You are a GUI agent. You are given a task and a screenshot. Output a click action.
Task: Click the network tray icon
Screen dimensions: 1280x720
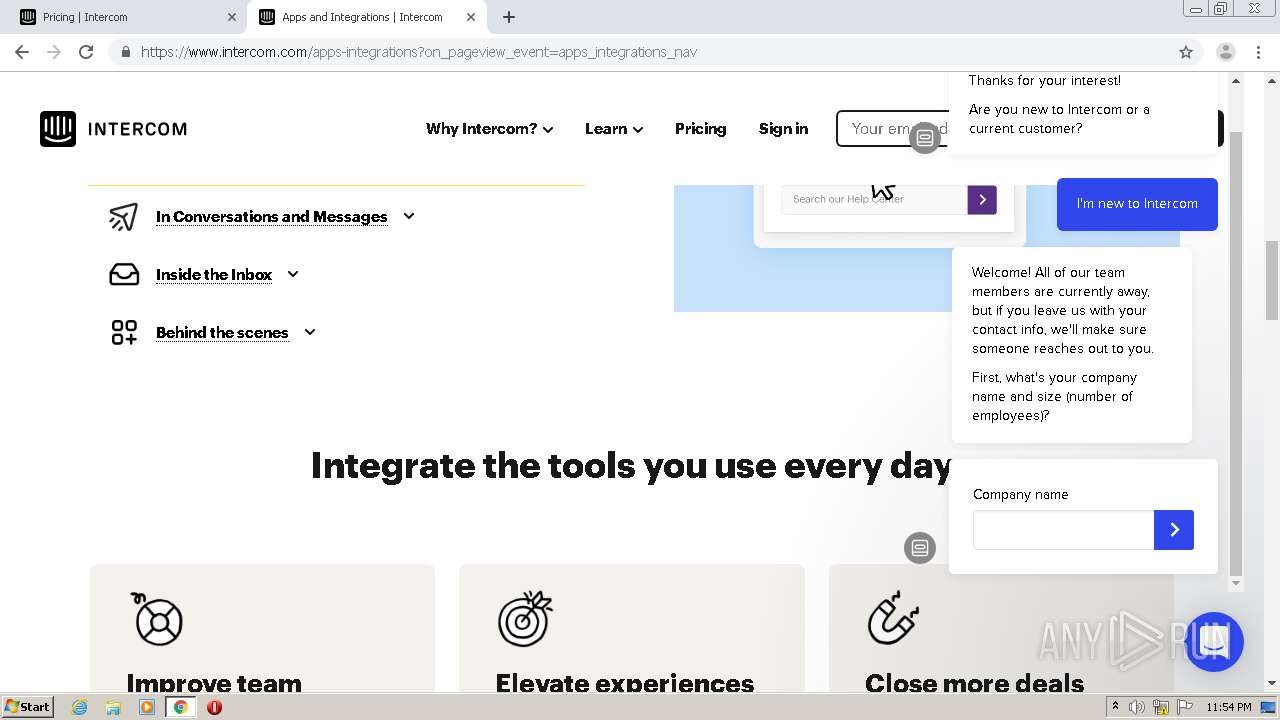1160,707
